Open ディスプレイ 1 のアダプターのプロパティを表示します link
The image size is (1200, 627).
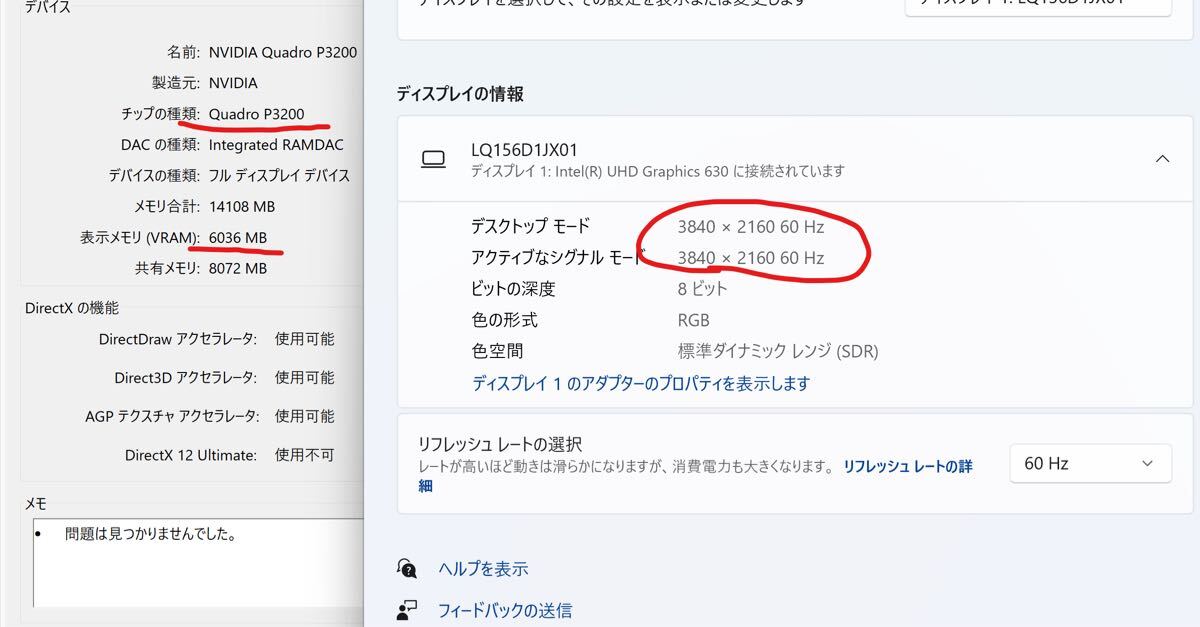pos(641,383)
